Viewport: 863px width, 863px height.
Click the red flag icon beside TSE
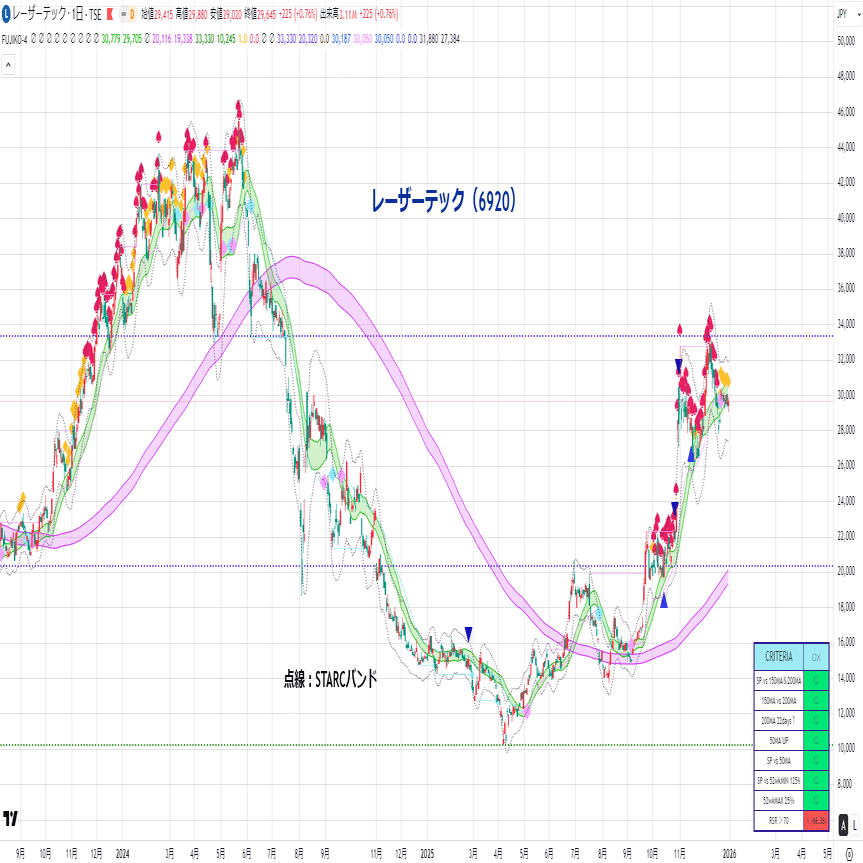(110, 14)
